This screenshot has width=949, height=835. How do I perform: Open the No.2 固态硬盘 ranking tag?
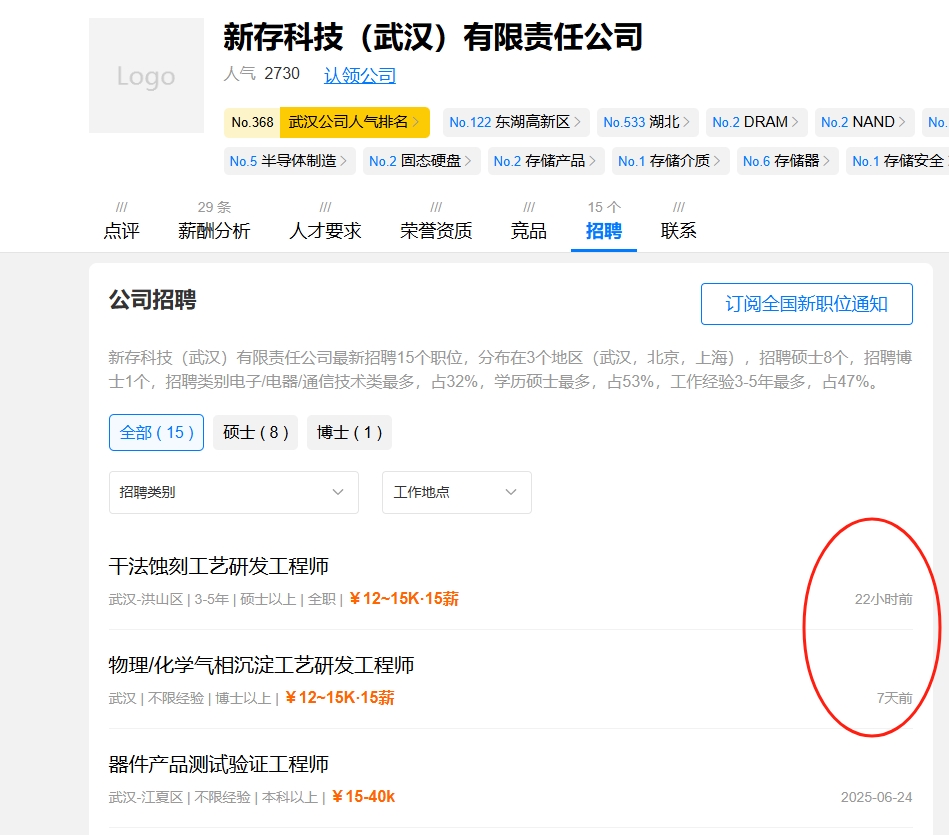point(421,161)
